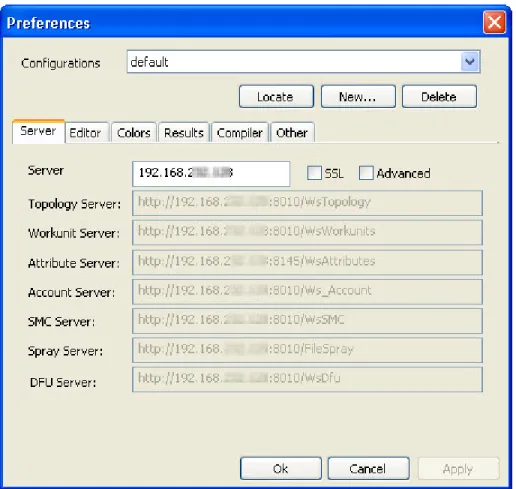
Task: Click the Locate button
Action: click(276, 97)
